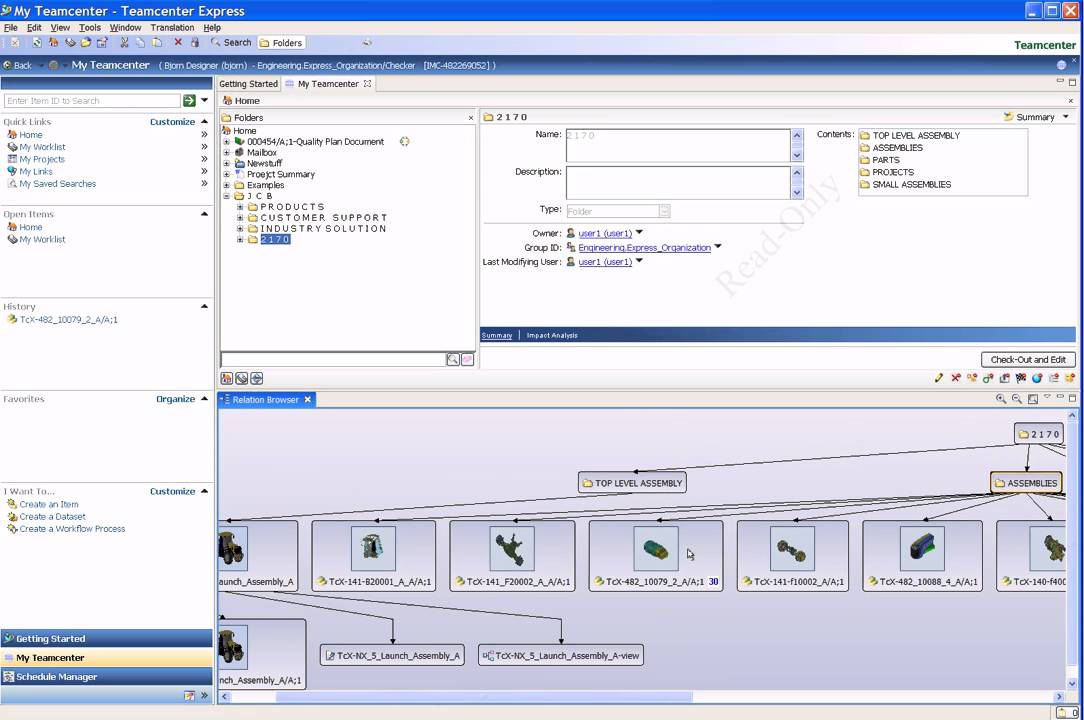Viewport: 1084px width, 720px height.
Task: Click the yellow pencil edit icon
Action: (x=939, y=378)
